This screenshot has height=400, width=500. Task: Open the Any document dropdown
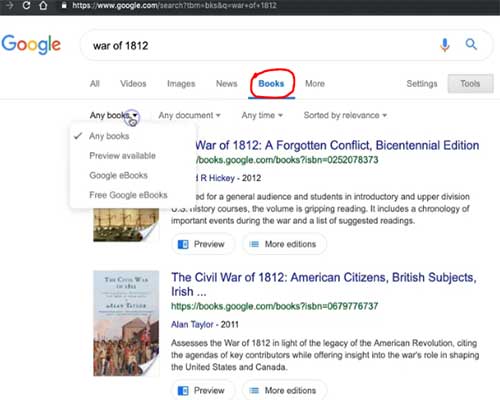[x=189, y=115]
